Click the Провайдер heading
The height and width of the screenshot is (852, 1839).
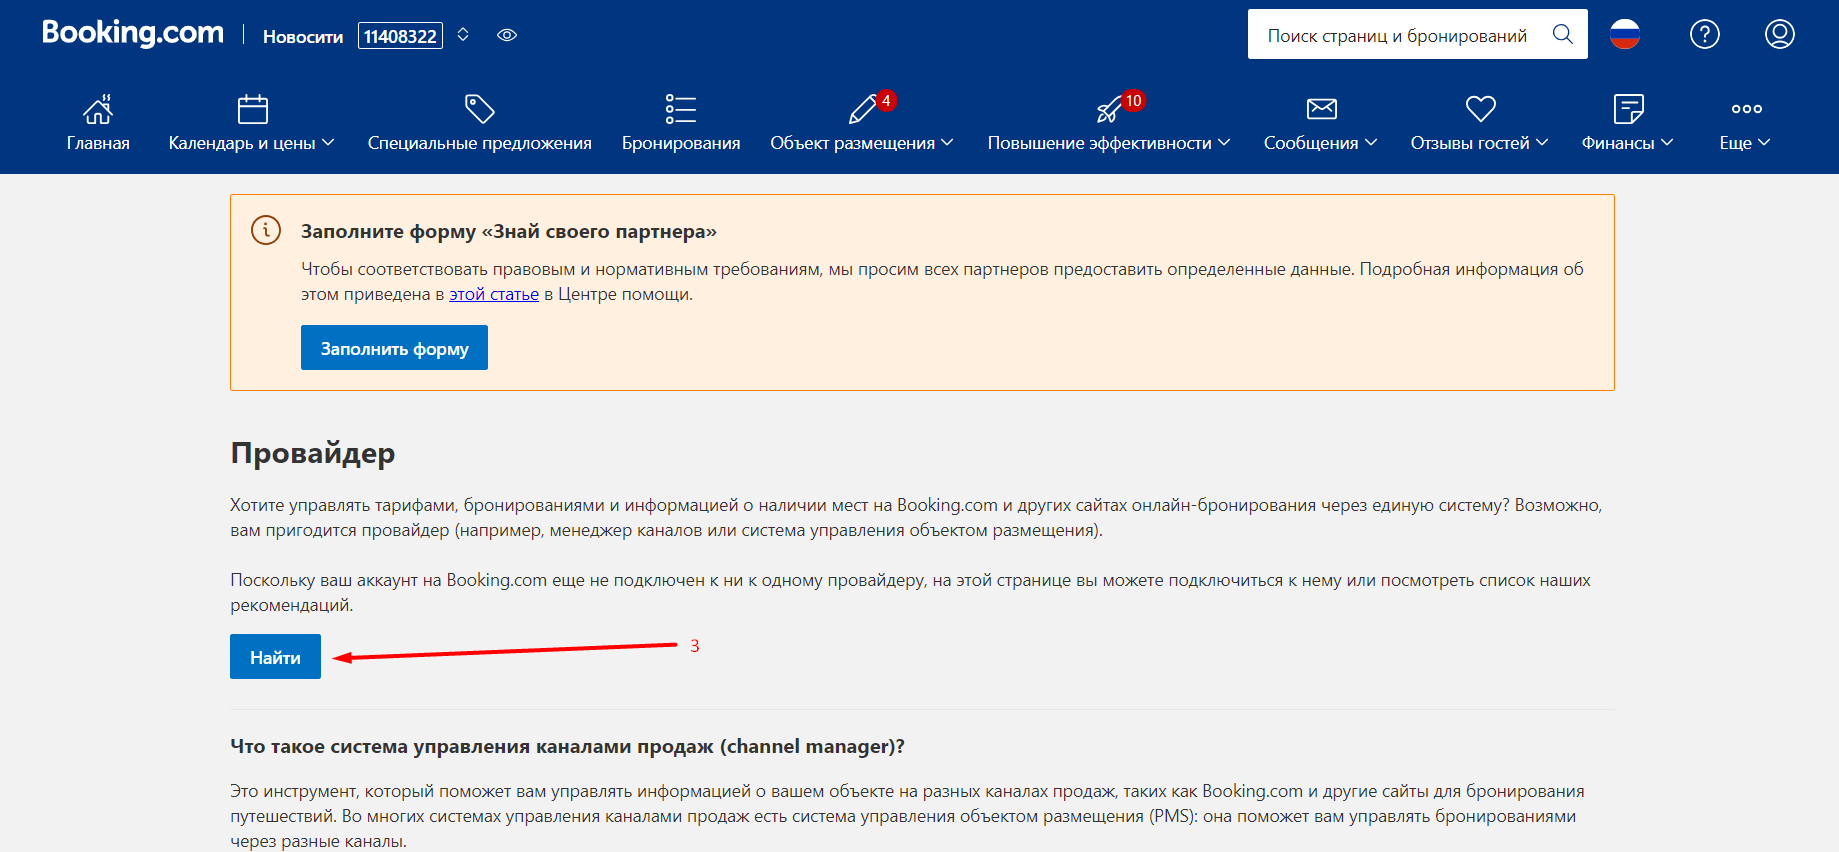(x=313, y=453)
